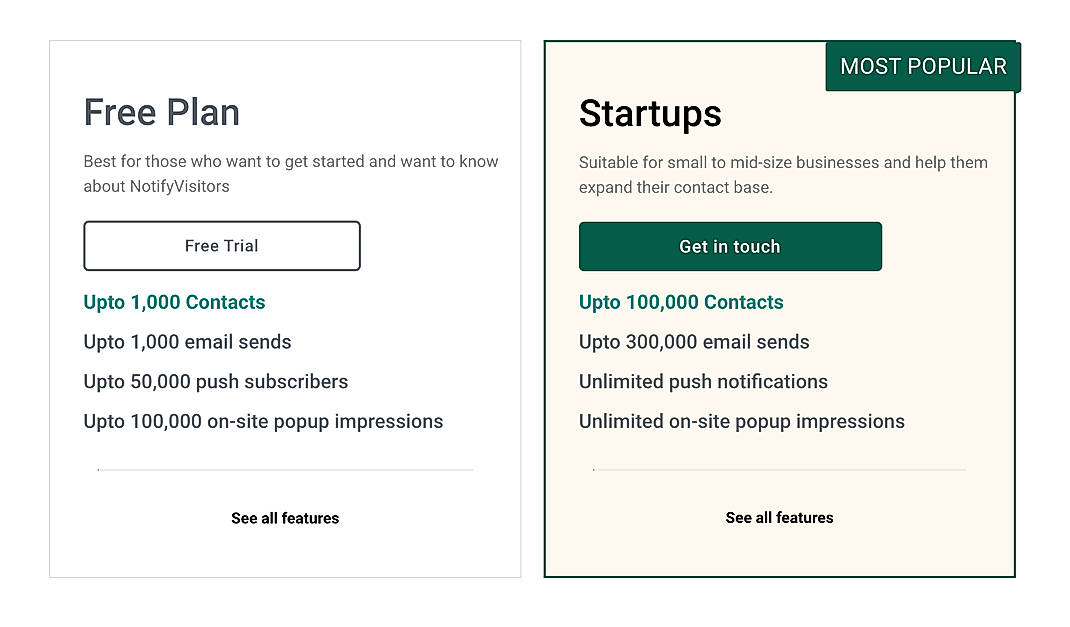Open See all features under Free Plan
1070x627 pixels.
pos(284,518)
